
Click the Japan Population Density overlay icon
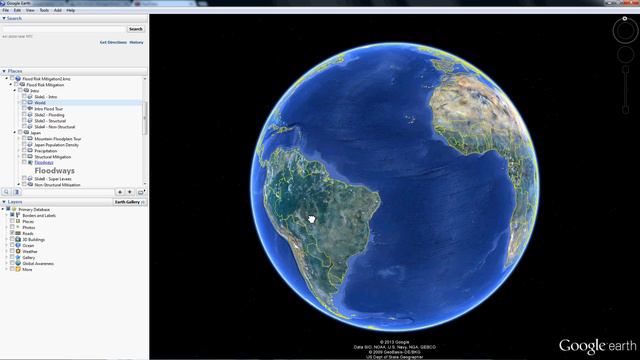(30, 144)
